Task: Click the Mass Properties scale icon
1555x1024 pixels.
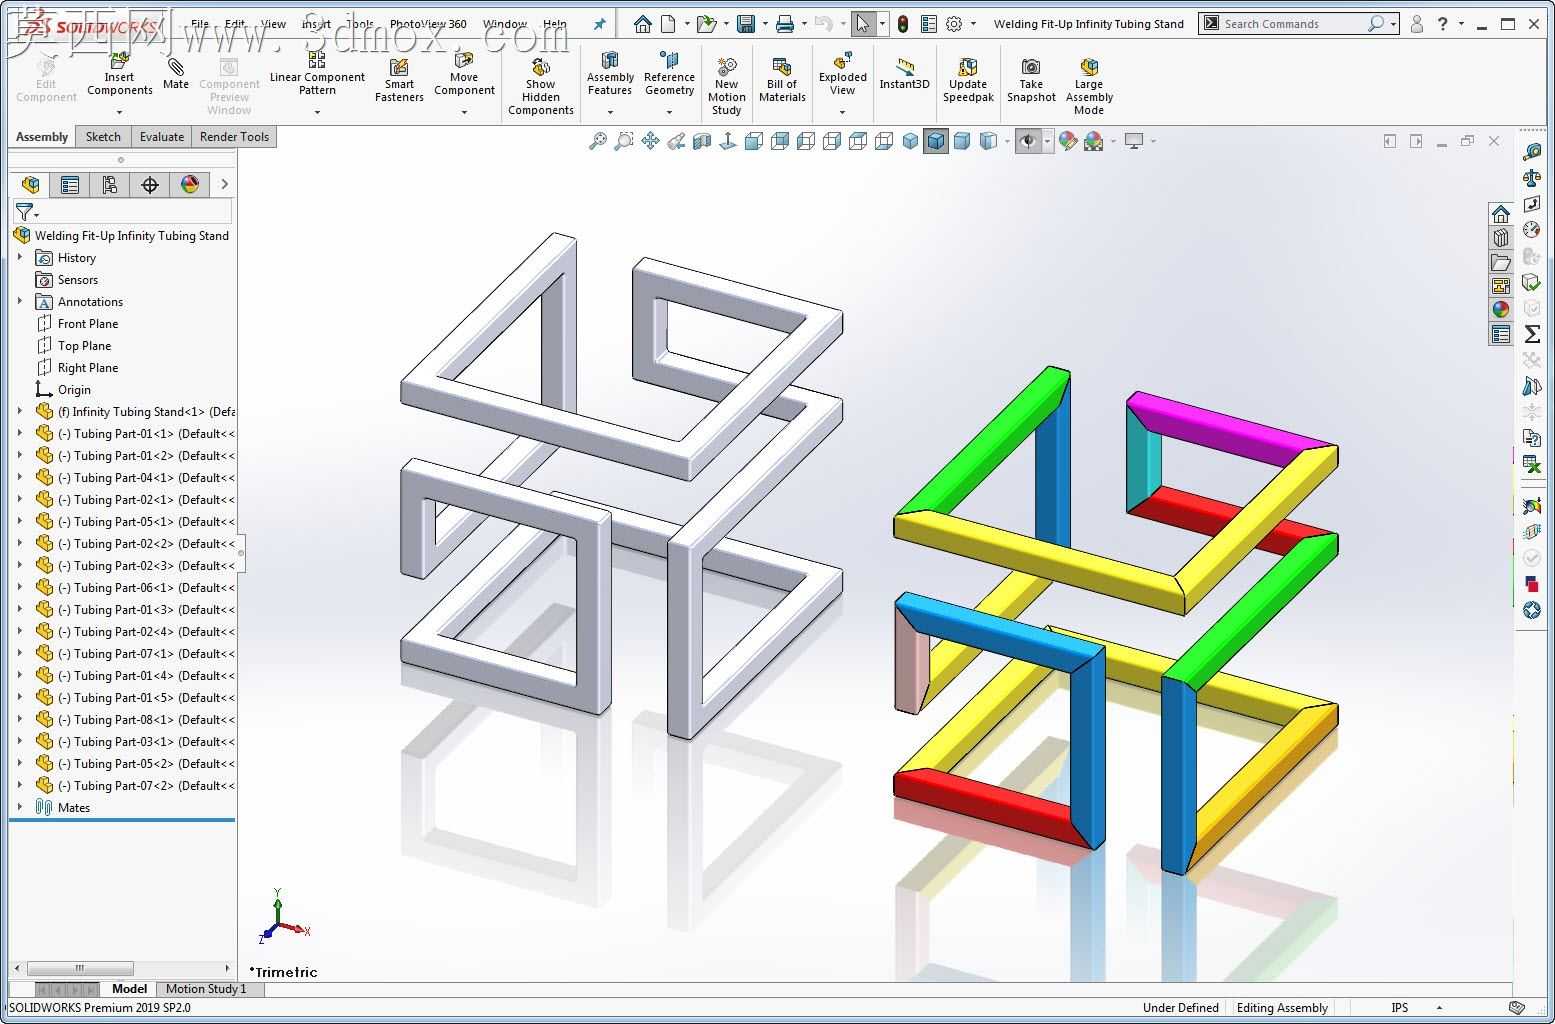Action: (x=1532, y=178)
